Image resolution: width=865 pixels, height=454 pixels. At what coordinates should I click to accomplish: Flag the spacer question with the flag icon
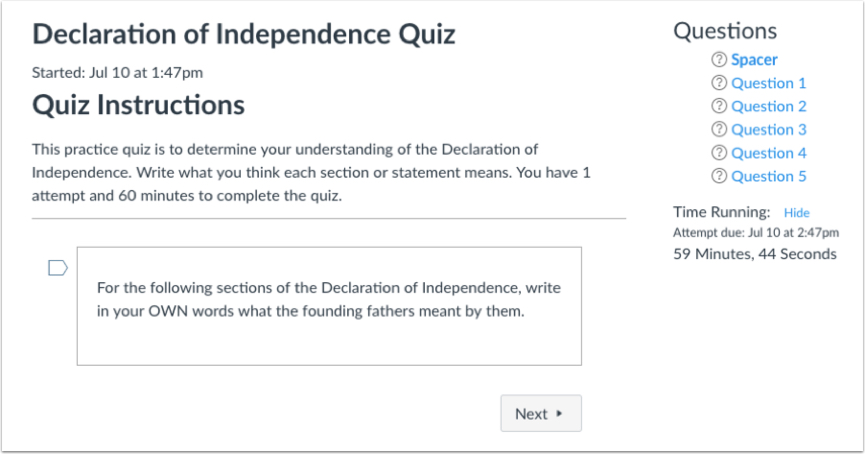point(57,268)
